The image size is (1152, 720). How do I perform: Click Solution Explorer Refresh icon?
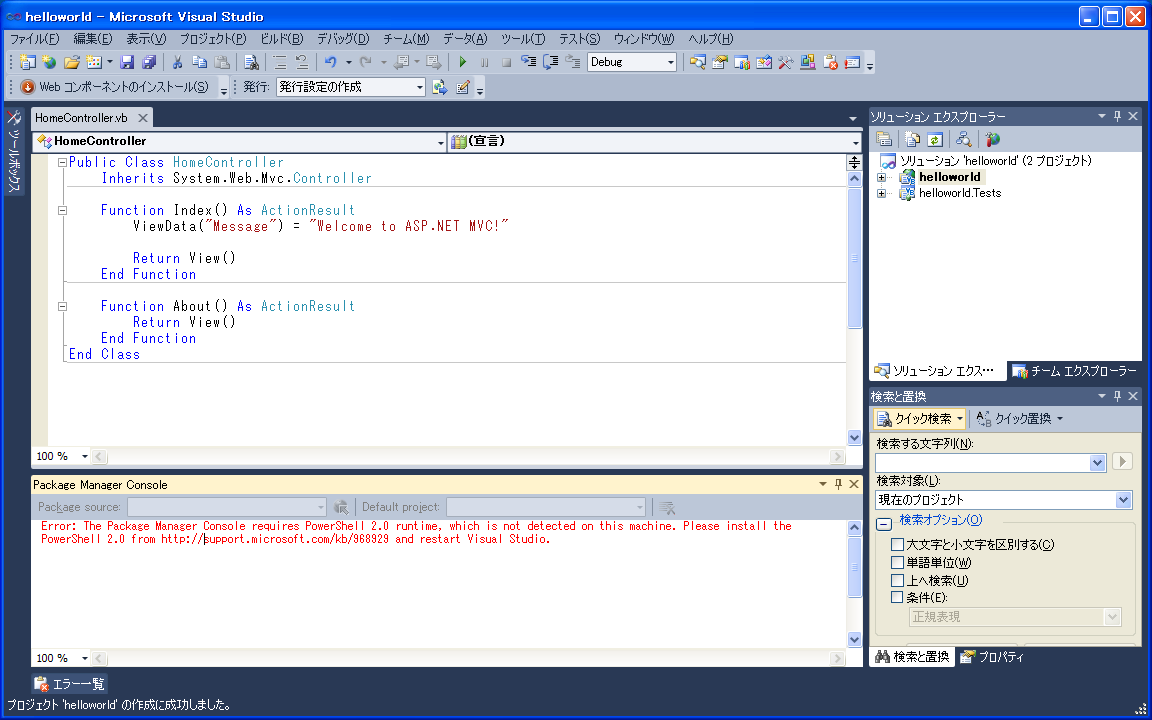[x=935, y=140]
